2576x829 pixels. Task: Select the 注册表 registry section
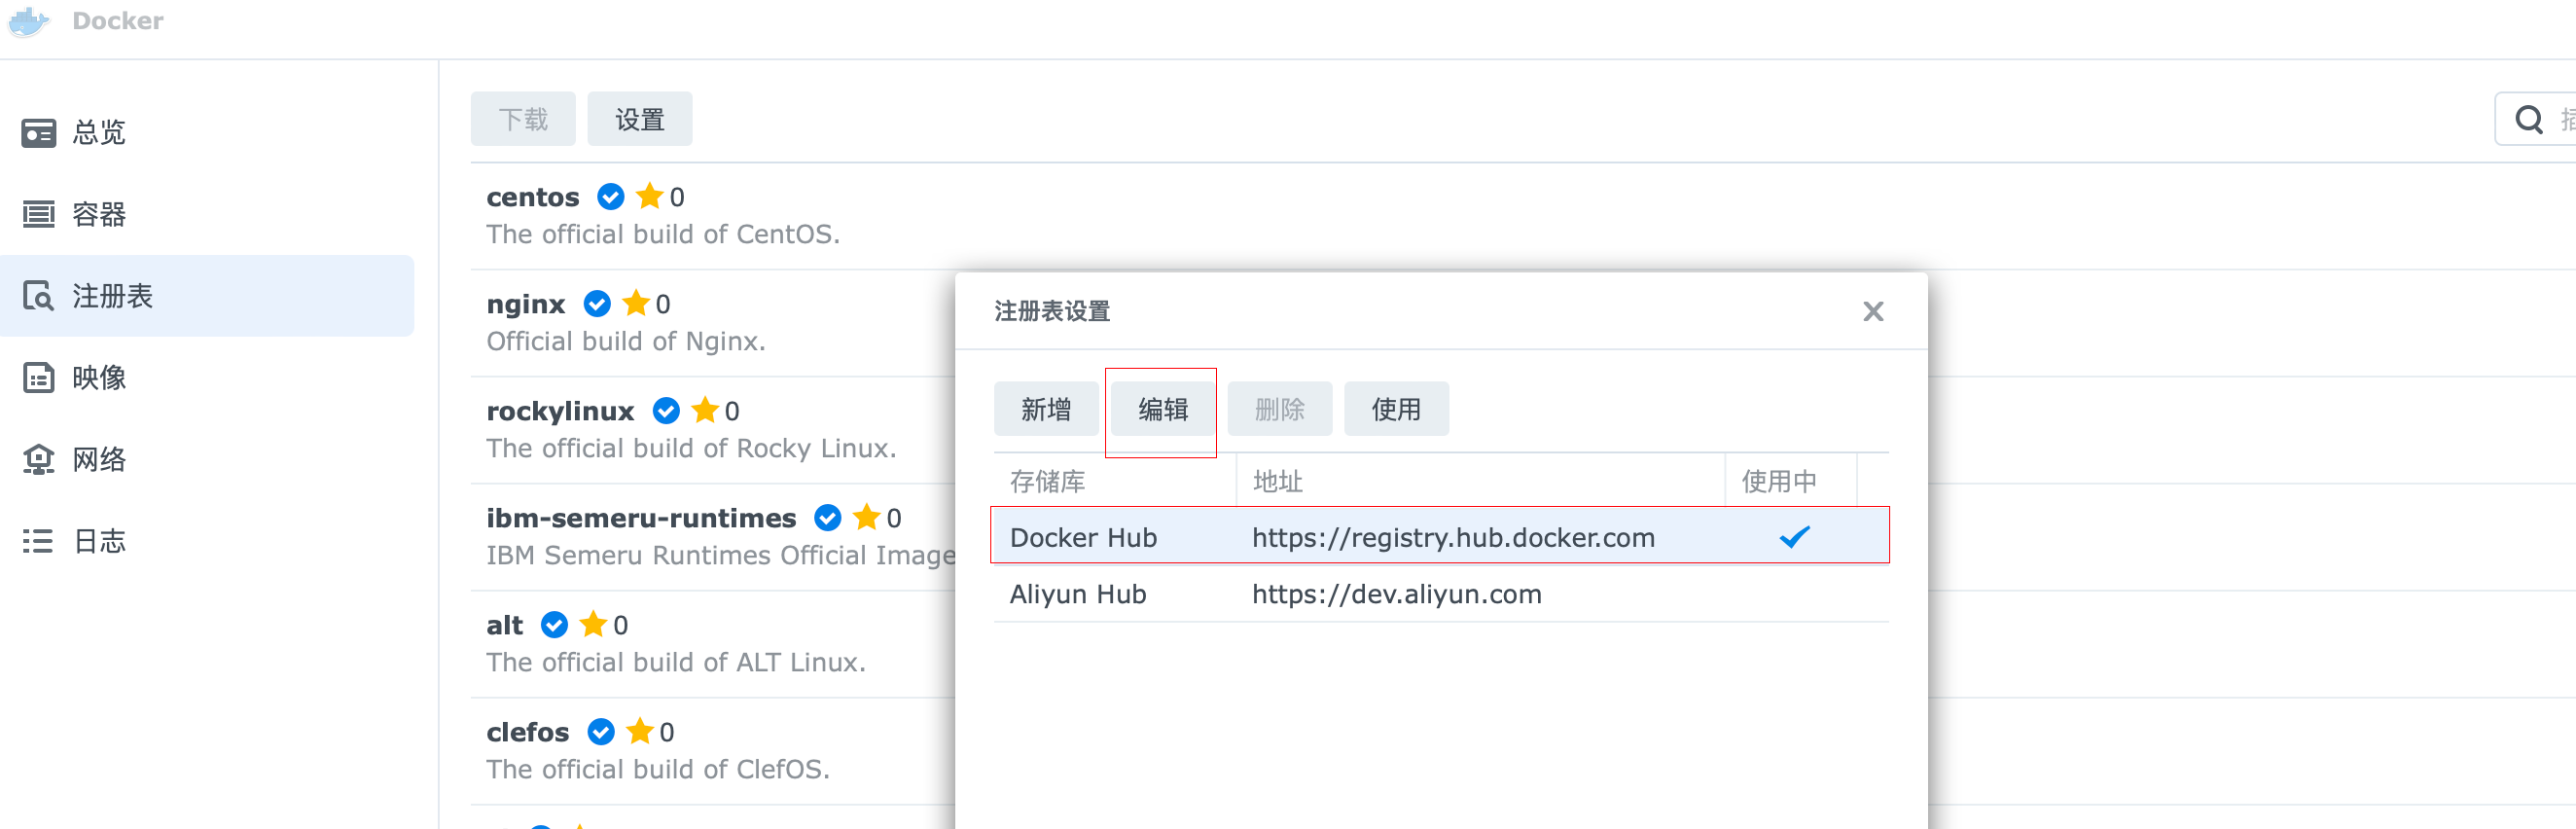click(207, 296)
